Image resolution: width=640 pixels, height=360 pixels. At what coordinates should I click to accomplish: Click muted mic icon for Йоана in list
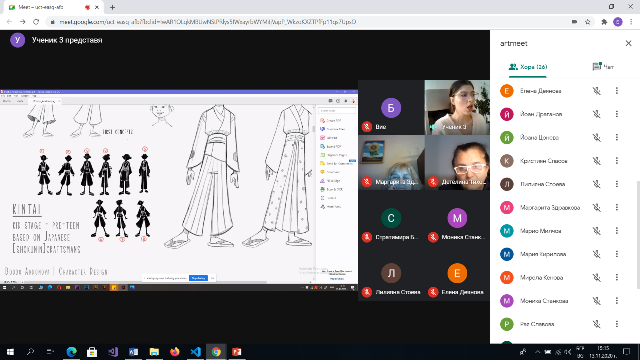(x=596, y=137)
